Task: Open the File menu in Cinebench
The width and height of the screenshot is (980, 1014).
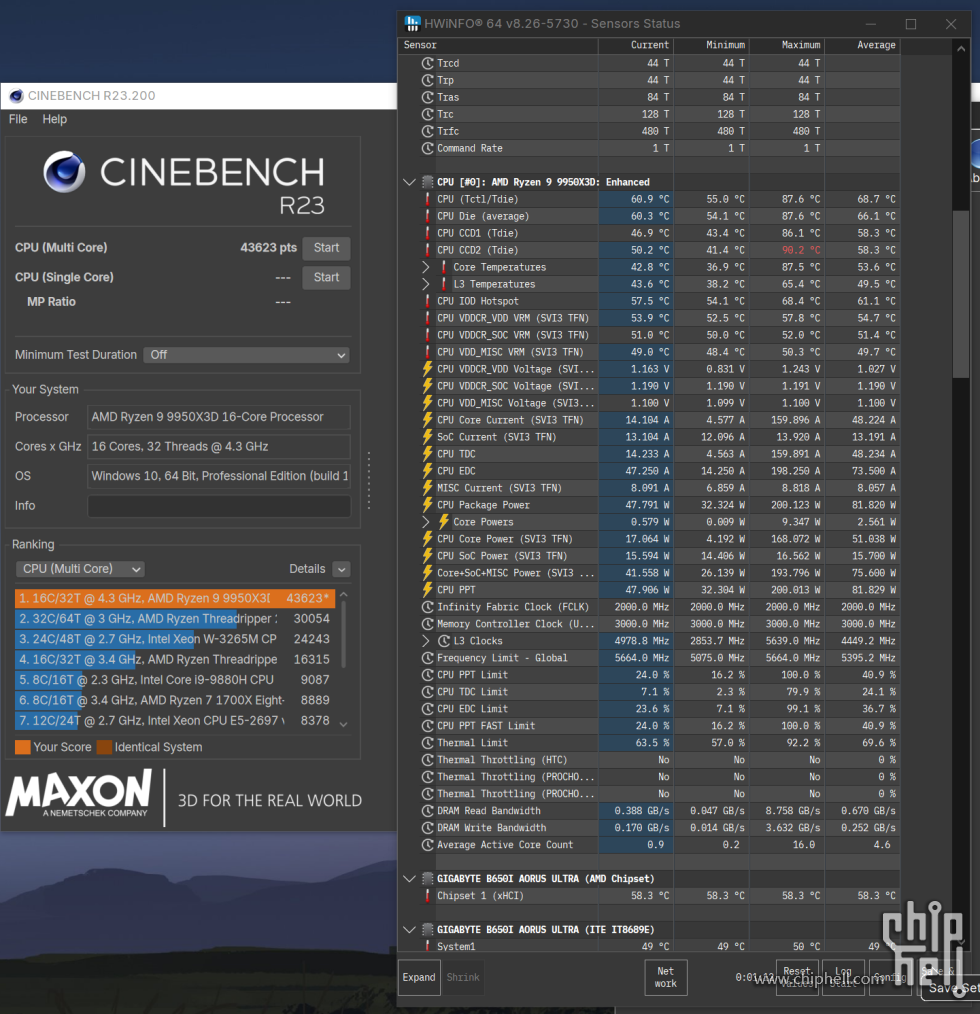Action: pyautogui.click(x=18, y=120)
